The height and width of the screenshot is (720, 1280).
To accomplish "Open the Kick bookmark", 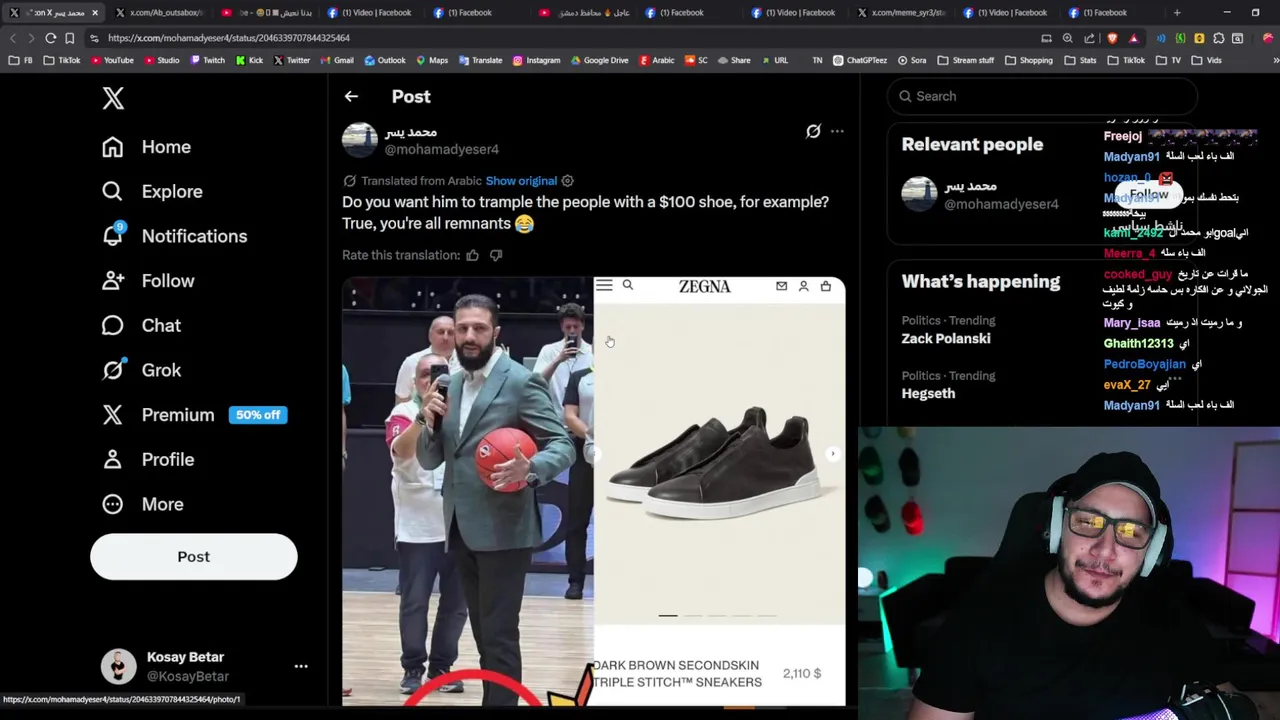I will pos(250,60).
